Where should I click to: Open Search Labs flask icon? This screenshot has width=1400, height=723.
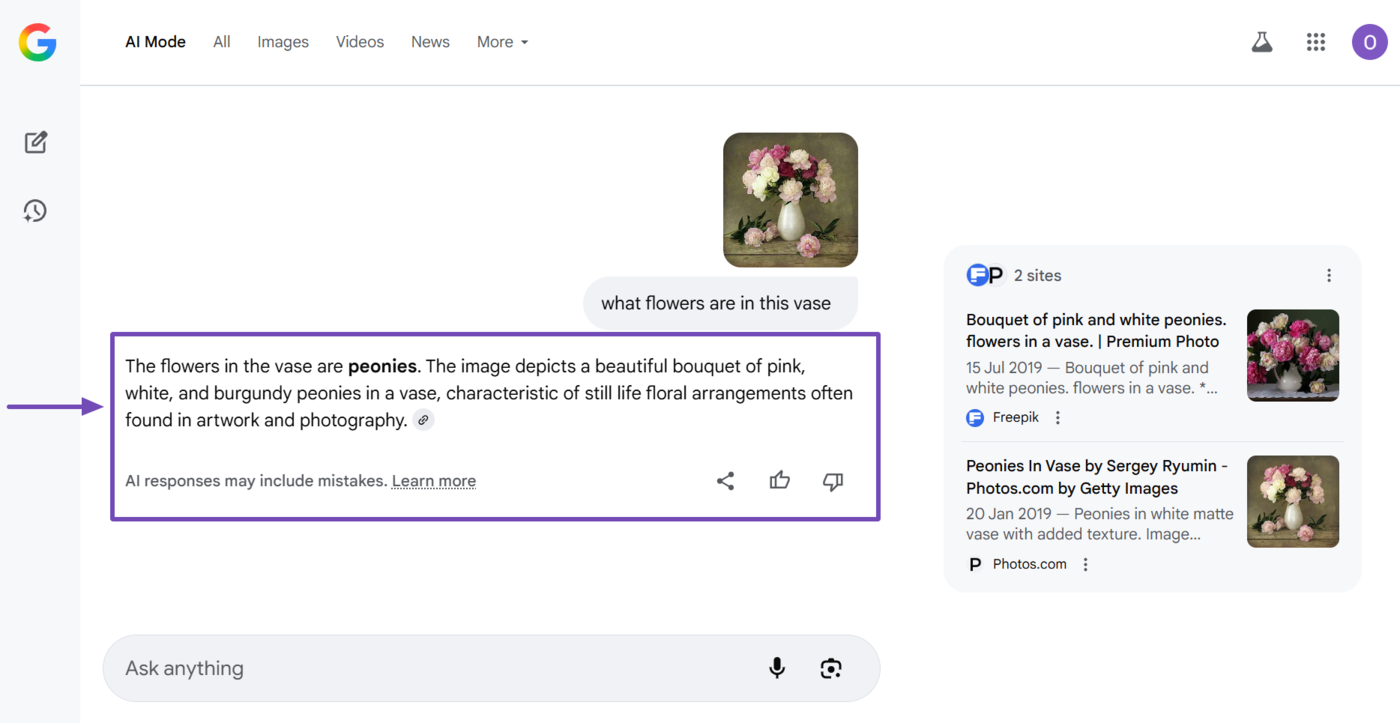coord(1262,42)
